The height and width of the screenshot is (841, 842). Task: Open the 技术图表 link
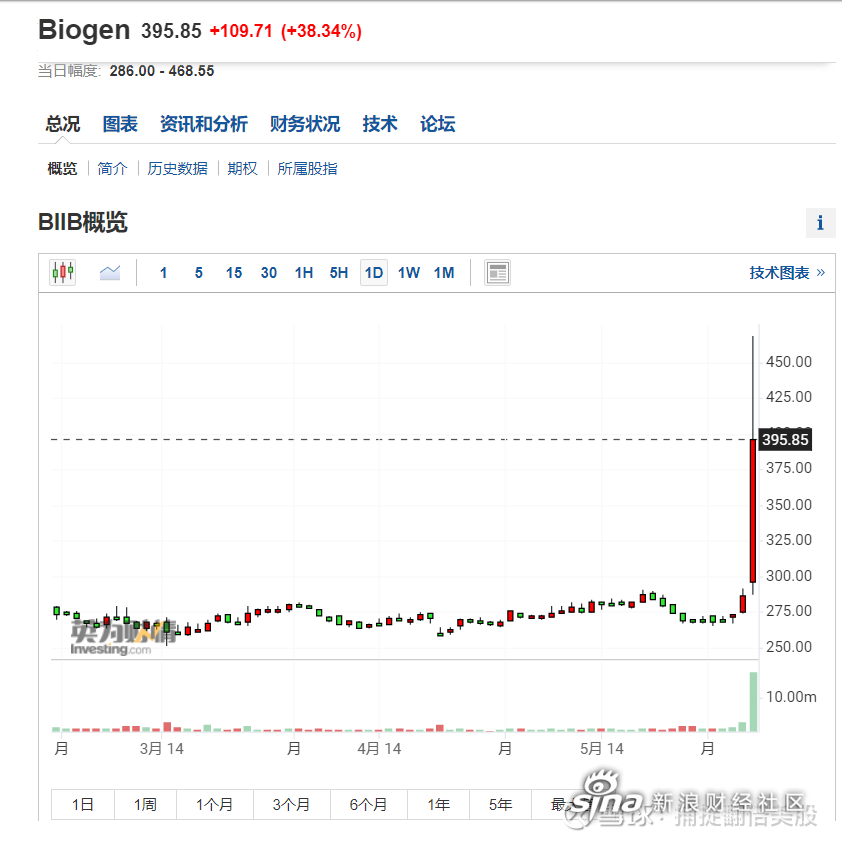[x=787, y=273]
